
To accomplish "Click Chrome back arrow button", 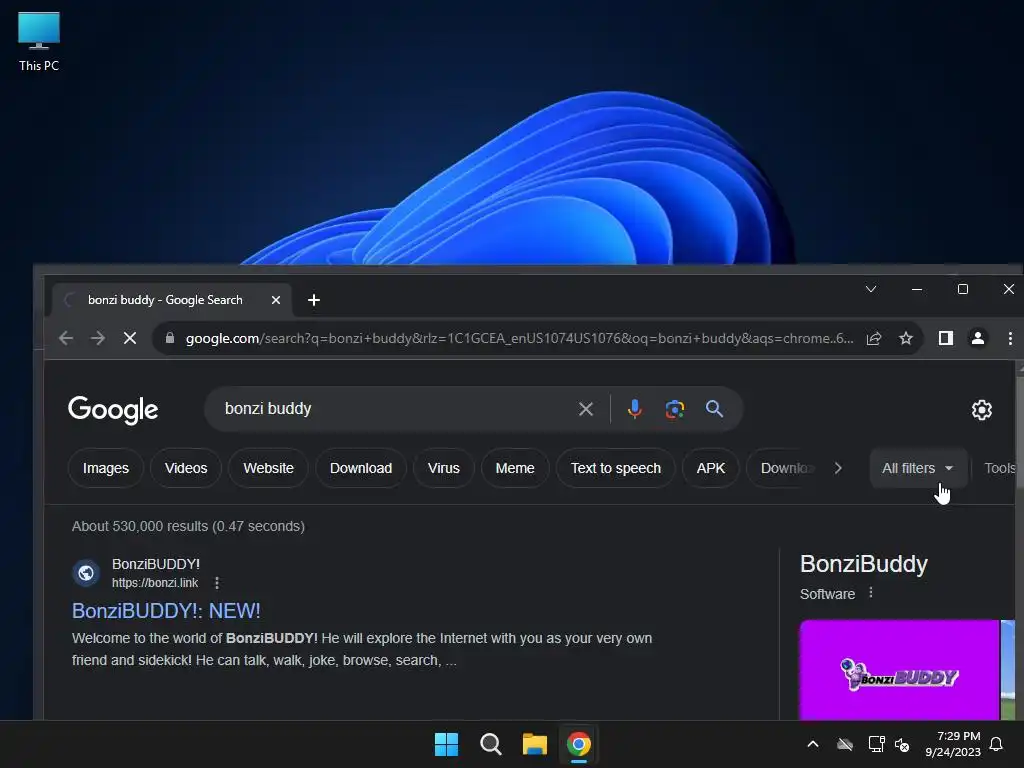I will (66, 338).
